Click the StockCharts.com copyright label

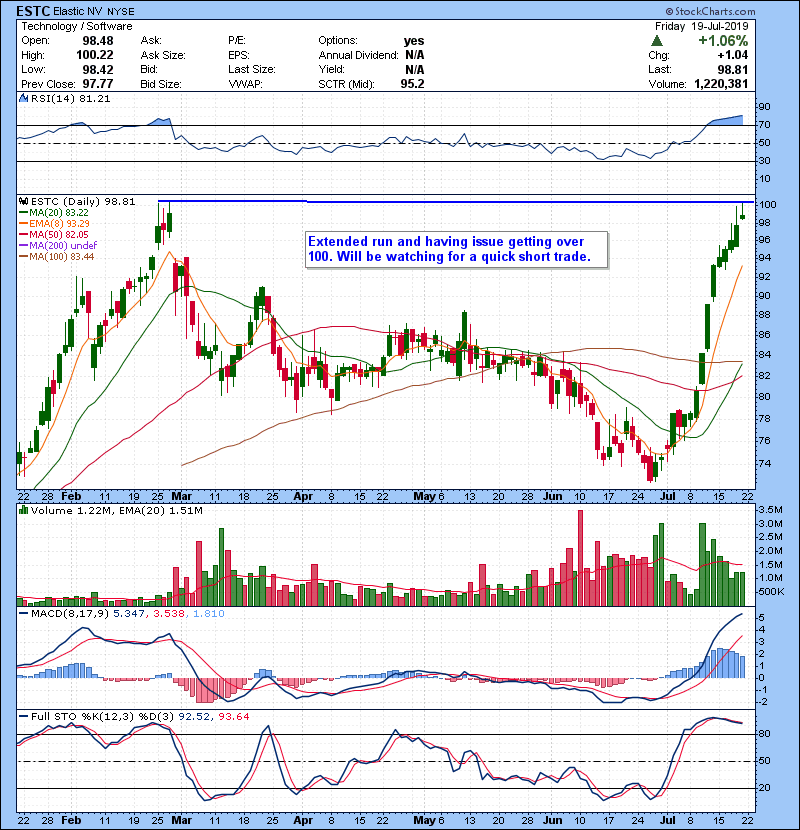710,11
